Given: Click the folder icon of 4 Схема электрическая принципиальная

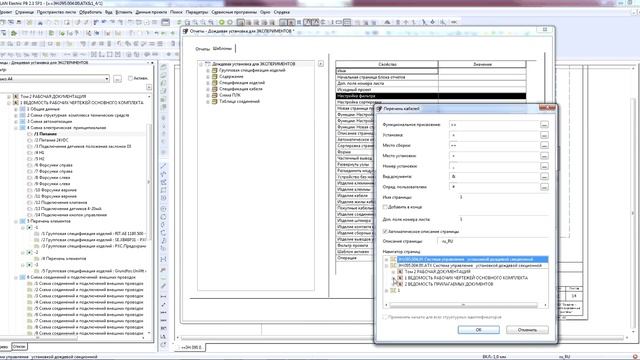Looking at the screenshot, I should [23, 128].
